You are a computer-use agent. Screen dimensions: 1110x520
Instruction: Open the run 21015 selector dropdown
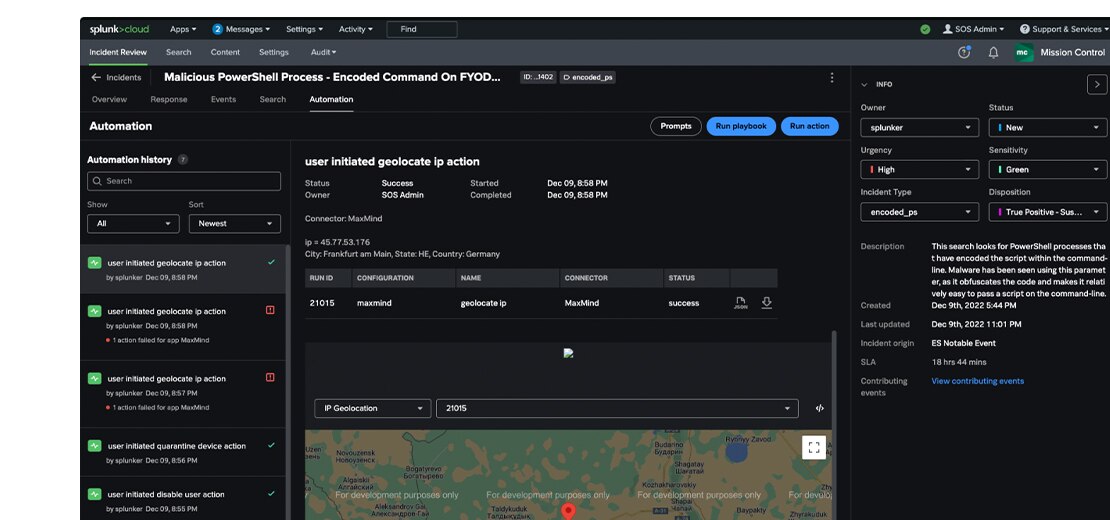[617, 408]
